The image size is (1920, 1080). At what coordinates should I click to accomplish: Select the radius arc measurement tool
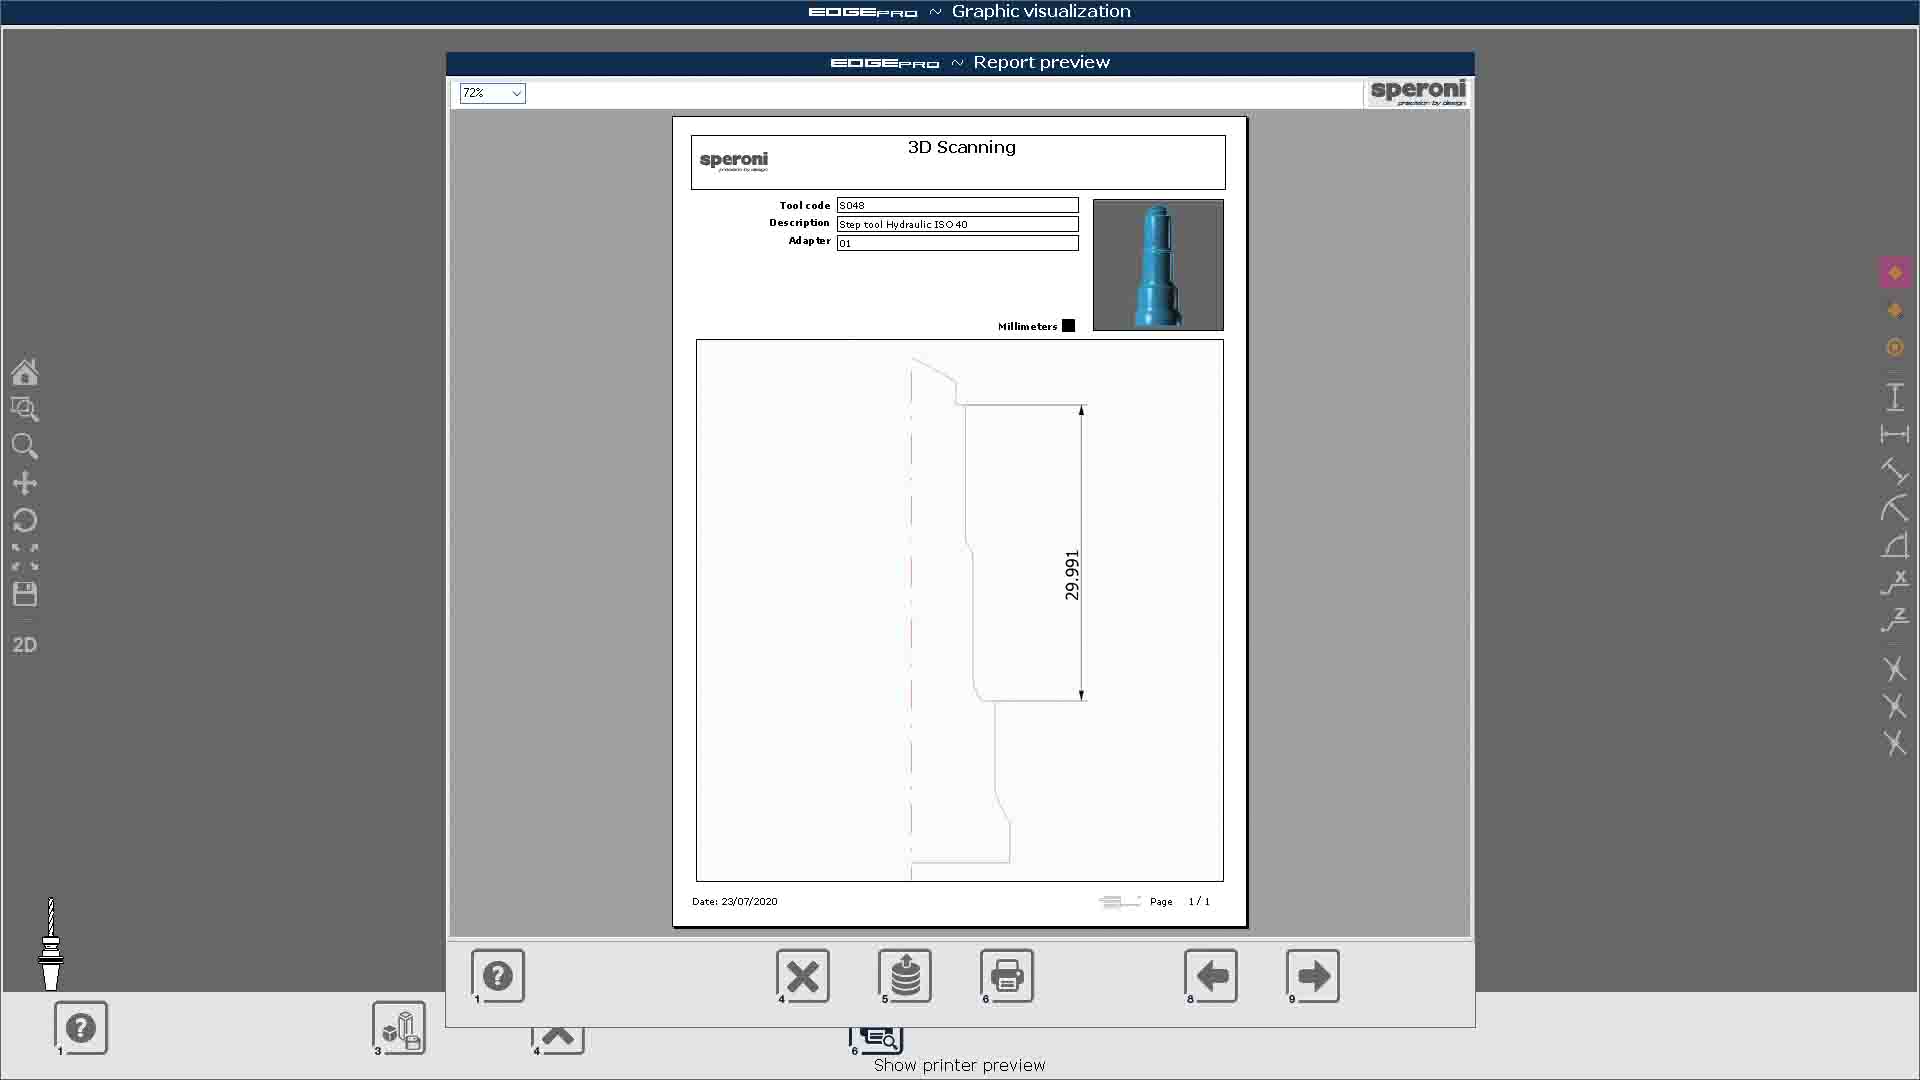click(1895, 509)
